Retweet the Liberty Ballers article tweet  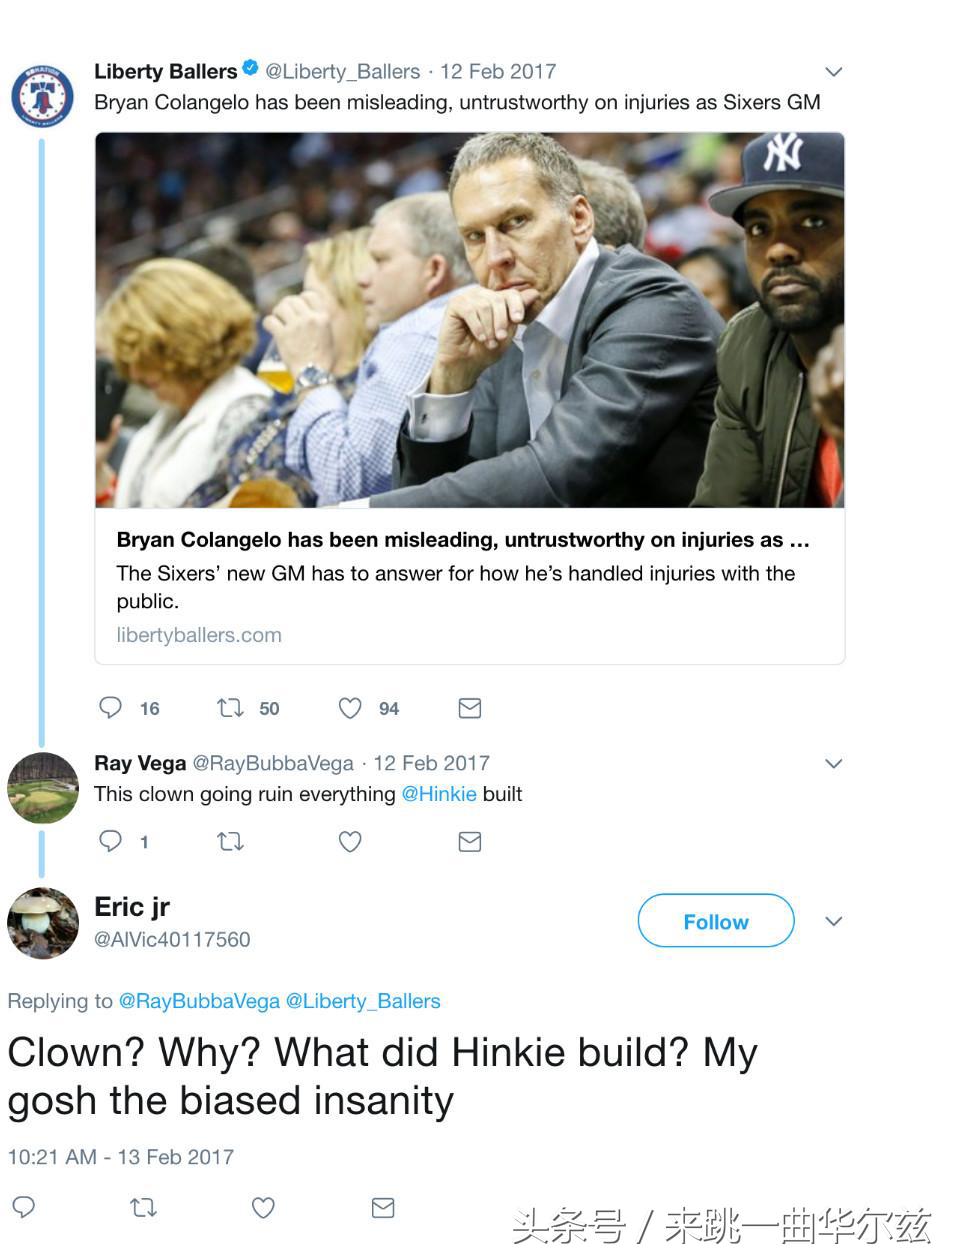pos(230,708)
